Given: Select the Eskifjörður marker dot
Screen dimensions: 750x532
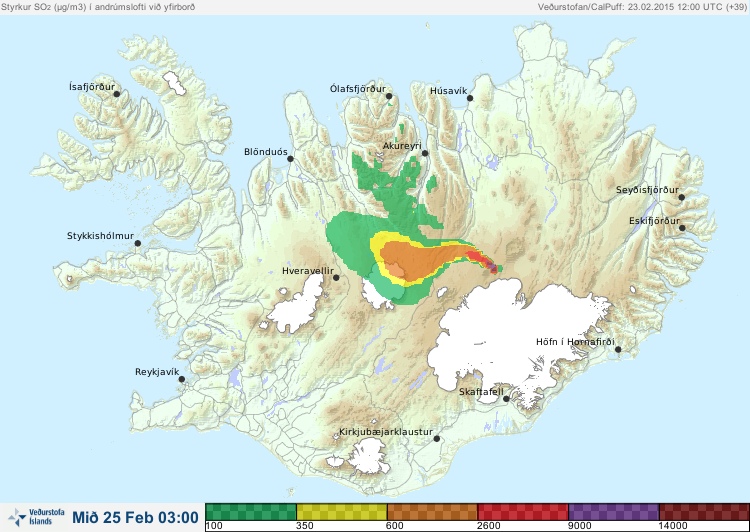Looking at the screenshot, I should coord(682,228).
